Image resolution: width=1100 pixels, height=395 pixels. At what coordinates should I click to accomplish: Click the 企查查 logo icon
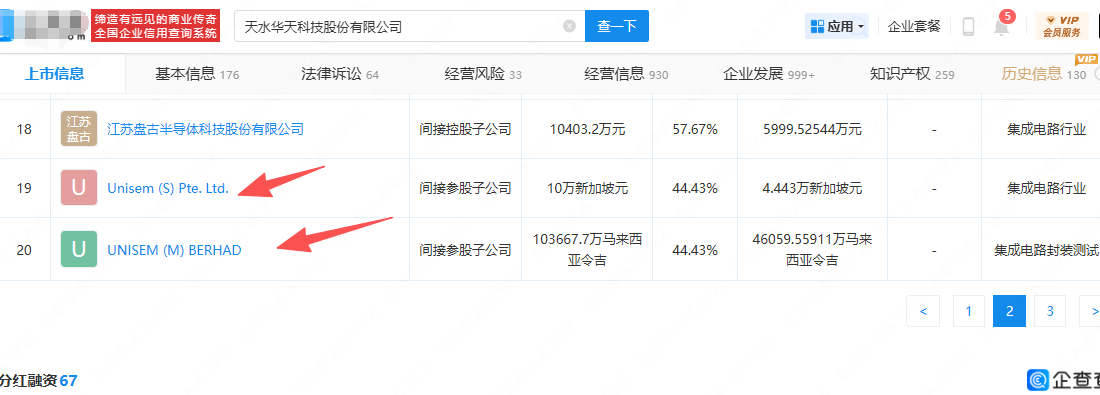[x=1038, y=380]
